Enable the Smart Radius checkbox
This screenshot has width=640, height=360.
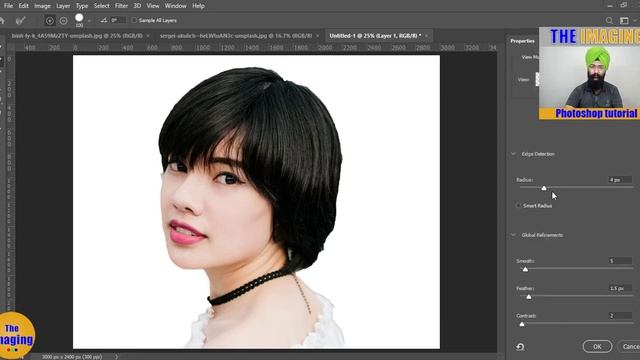click(x=518, y=206)
